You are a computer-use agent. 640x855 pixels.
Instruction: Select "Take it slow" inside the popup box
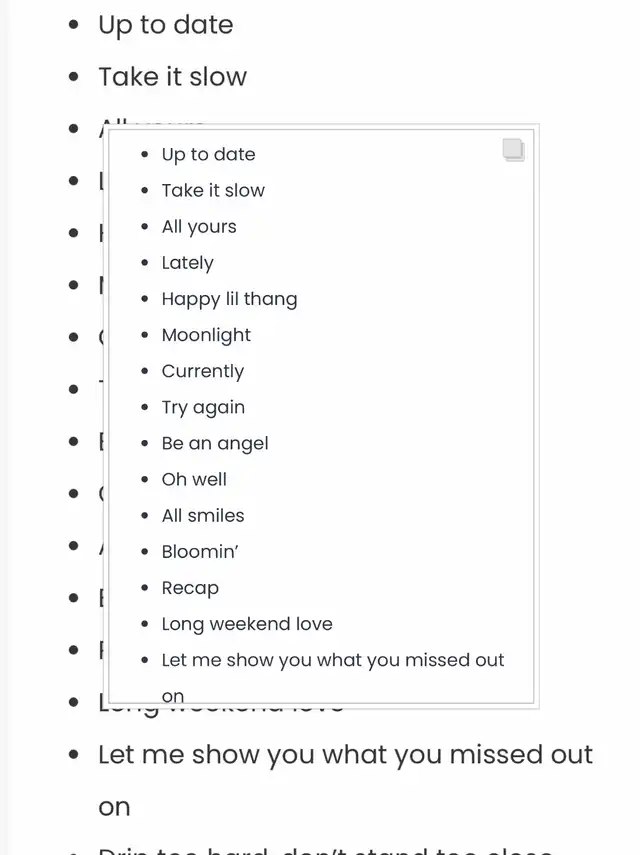tap(213, 190)
